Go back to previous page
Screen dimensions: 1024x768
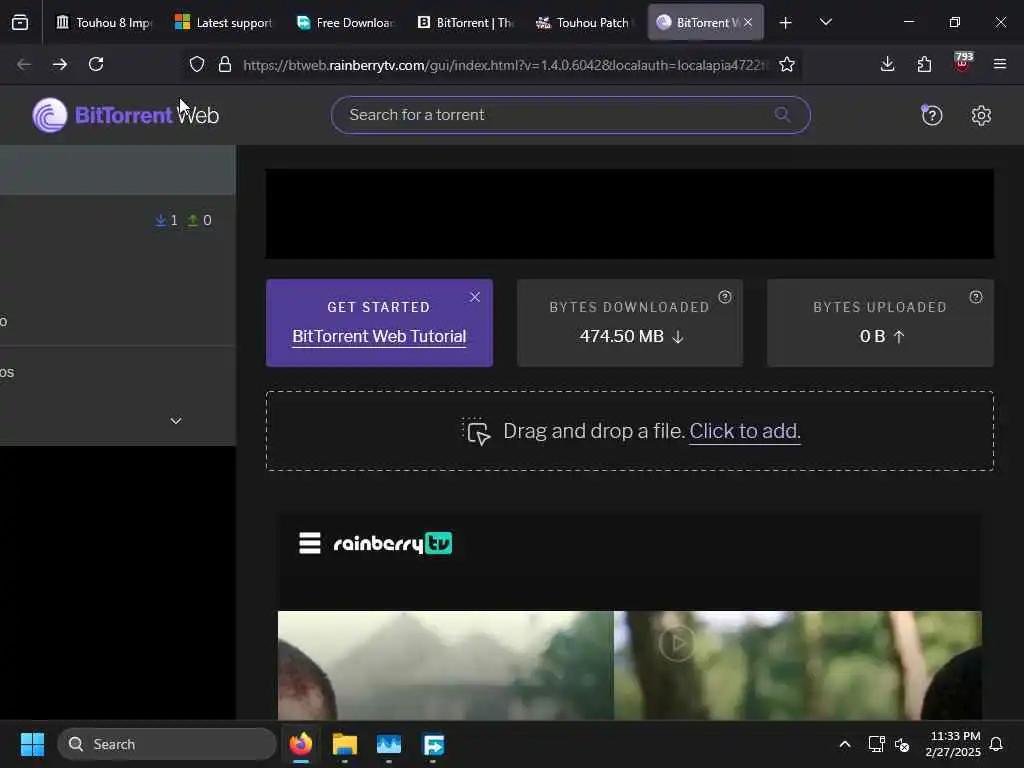24,64
